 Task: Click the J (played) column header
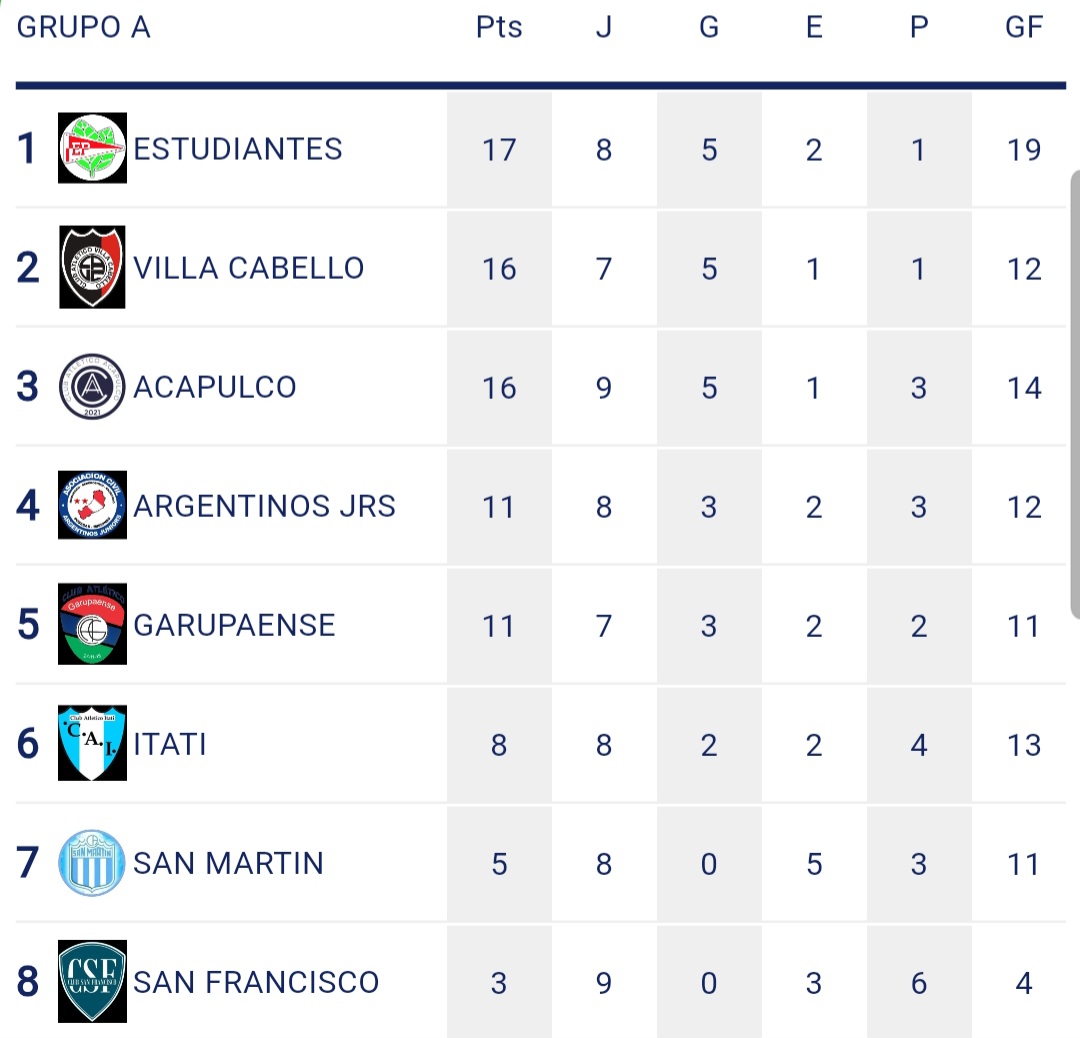point(604,27)
